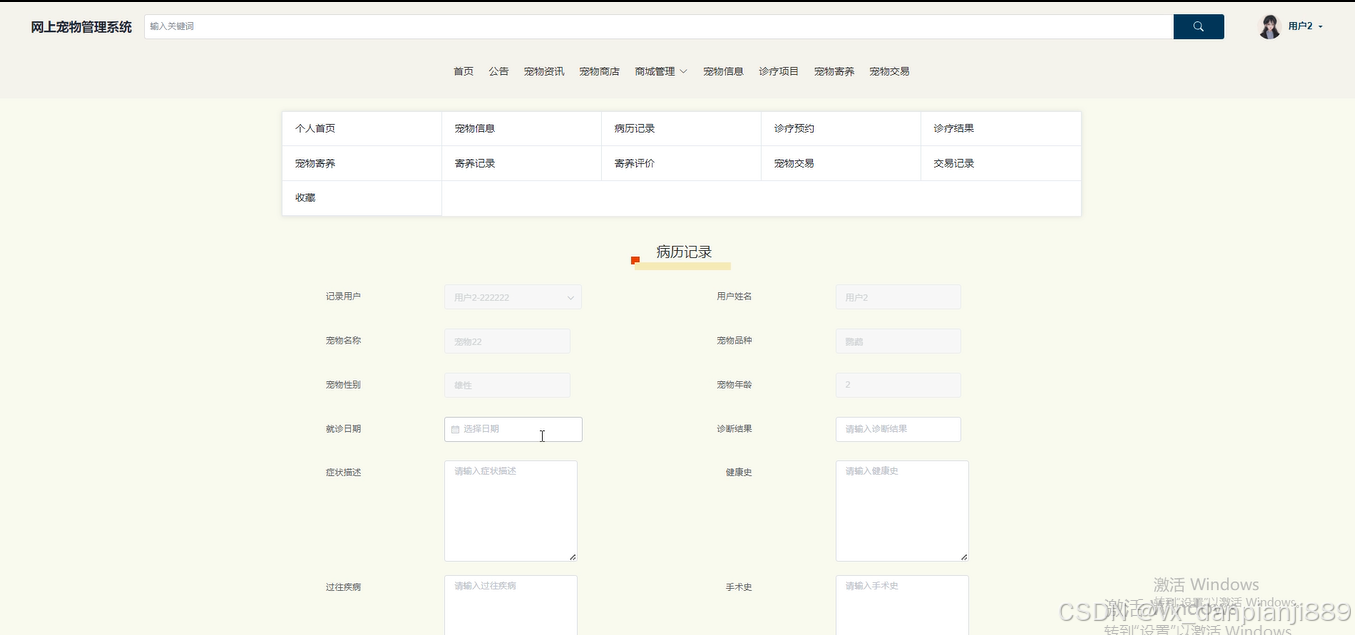The height and width of the screenshot is (635, 1355).
Task: Click the disabled 用户姓名 field
Action: pyautogui.click(x=898, y=297)
